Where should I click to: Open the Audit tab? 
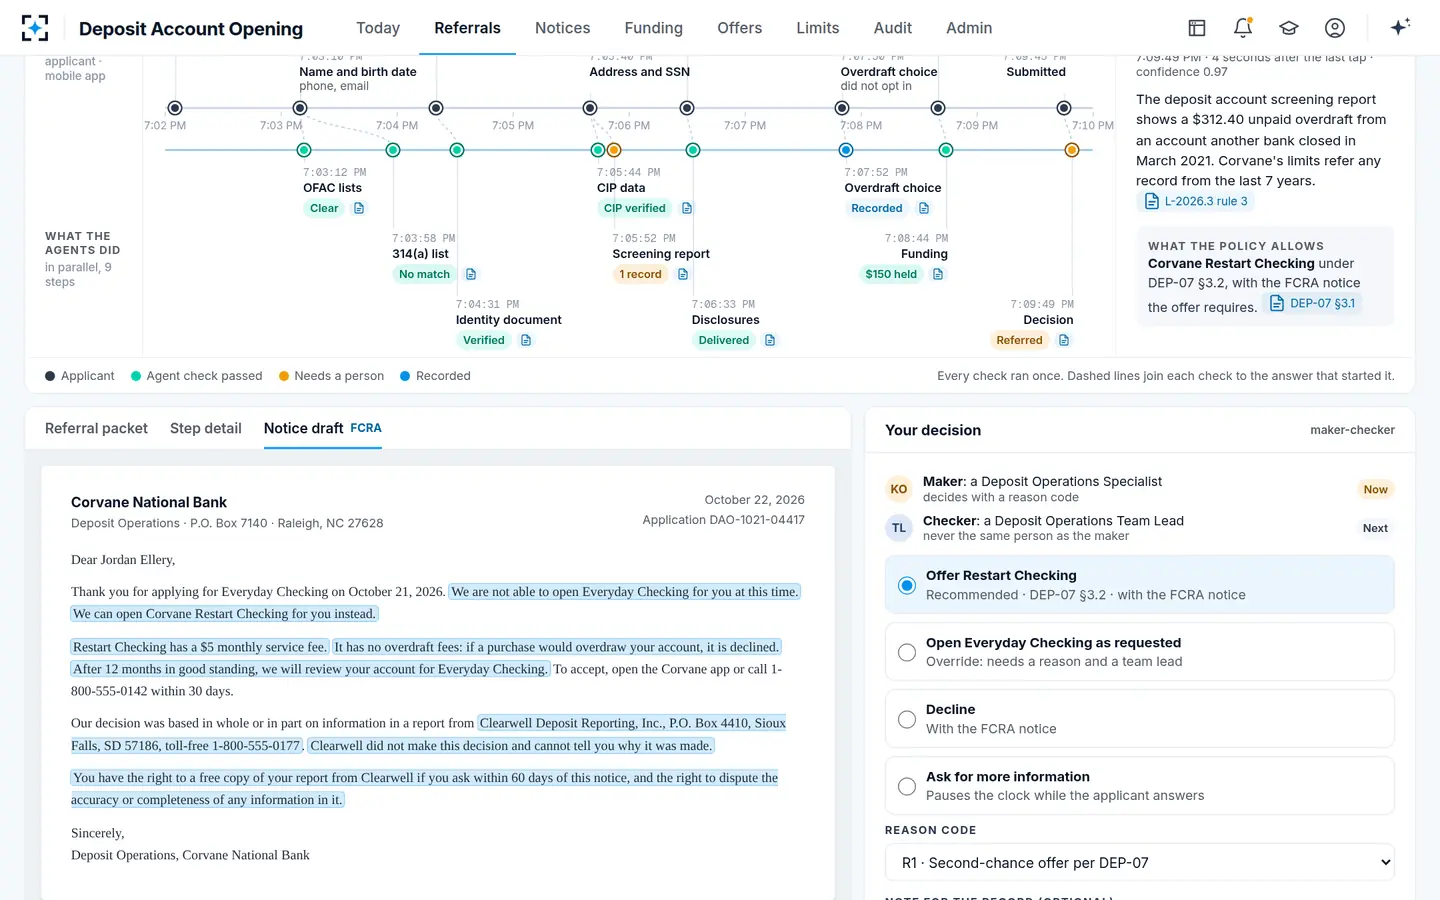pos(893,28)
